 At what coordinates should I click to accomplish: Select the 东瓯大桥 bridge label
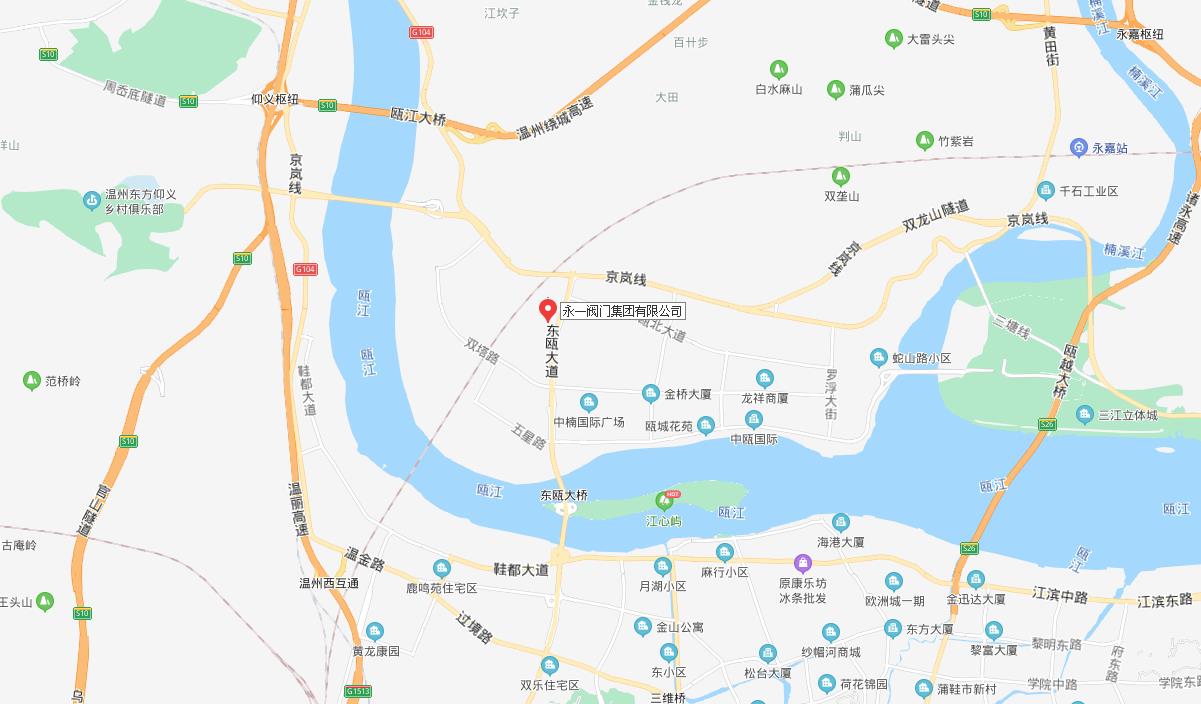point(564,495)
